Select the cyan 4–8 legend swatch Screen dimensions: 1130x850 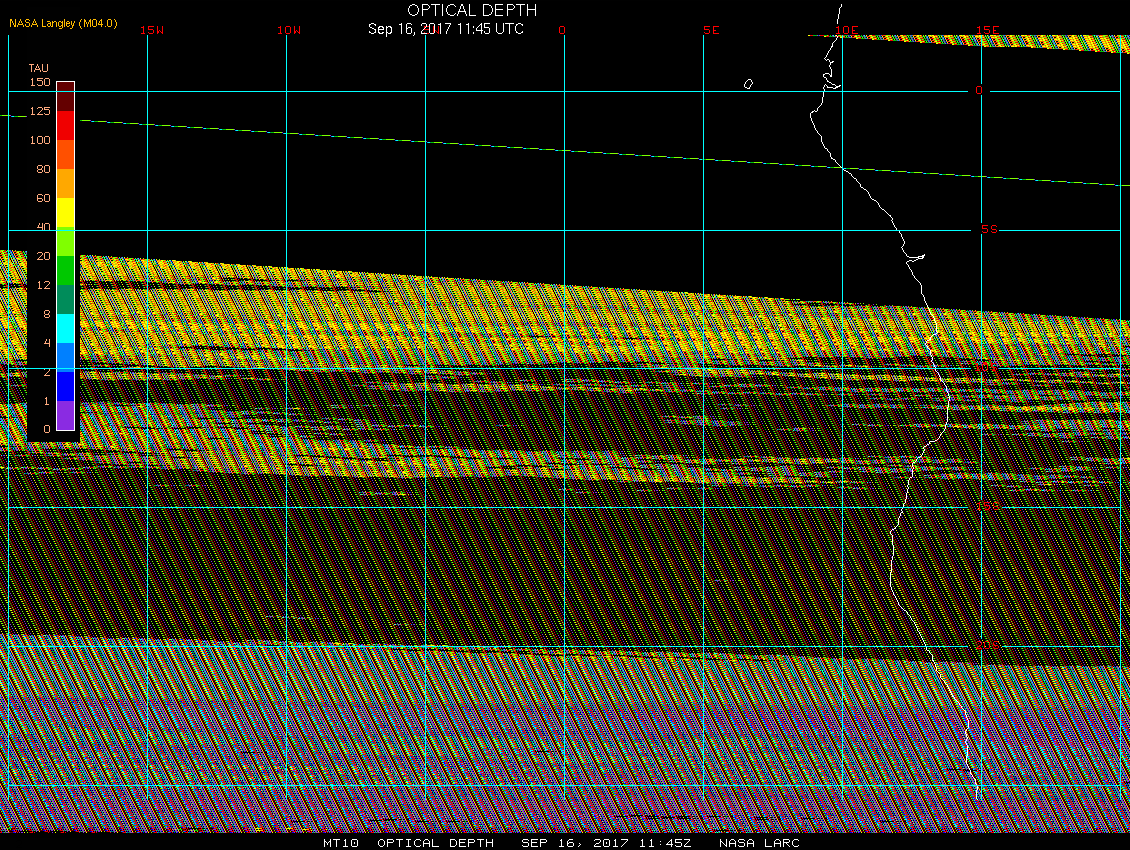tap(65, 329)
